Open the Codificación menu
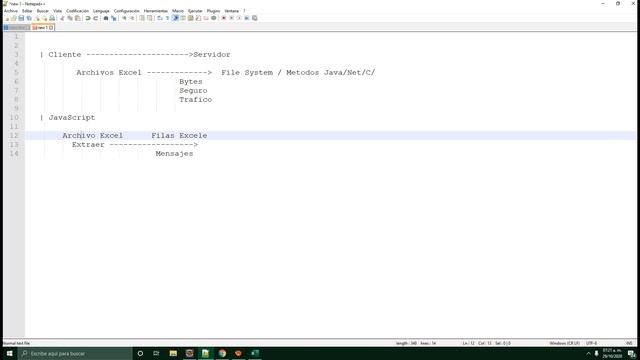This screenshot has height=360, width=640. tap(78, 11)
